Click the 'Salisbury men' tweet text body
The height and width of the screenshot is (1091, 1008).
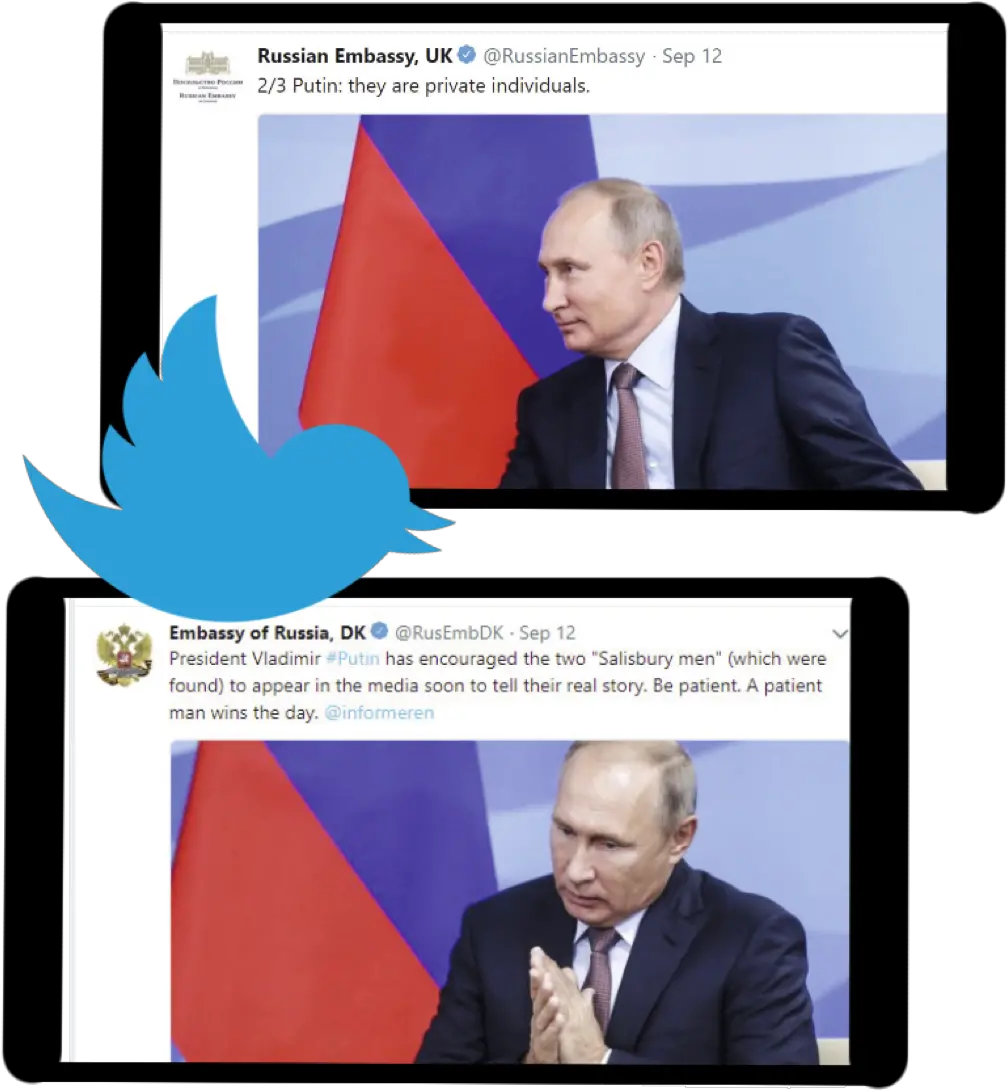coord(497,685)
